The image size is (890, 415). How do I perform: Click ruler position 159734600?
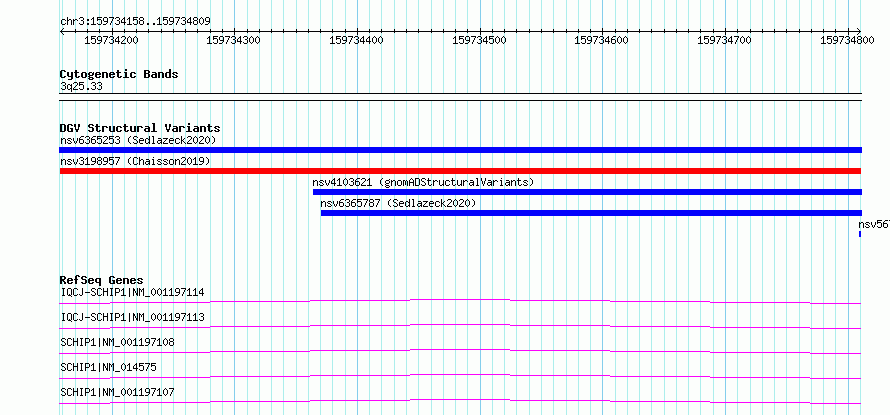[x=602, y=40]
